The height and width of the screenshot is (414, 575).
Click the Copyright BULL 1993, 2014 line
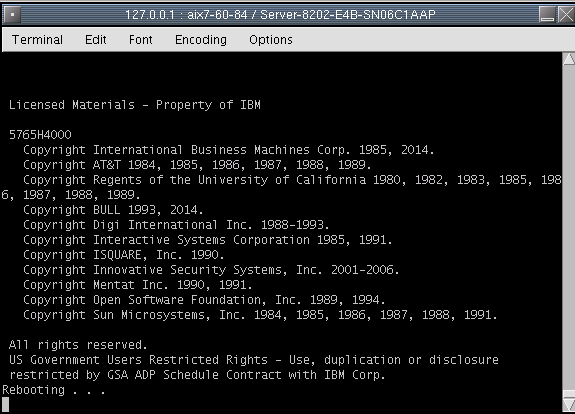coord(113,210)
